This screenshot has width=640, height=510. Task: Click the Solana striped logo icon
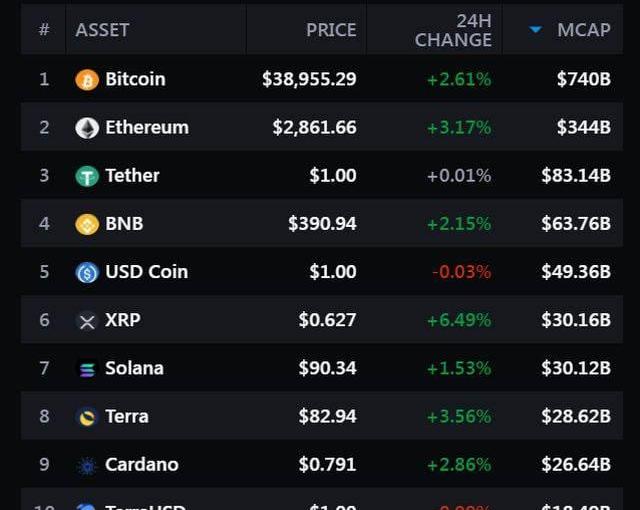point(87,369)
